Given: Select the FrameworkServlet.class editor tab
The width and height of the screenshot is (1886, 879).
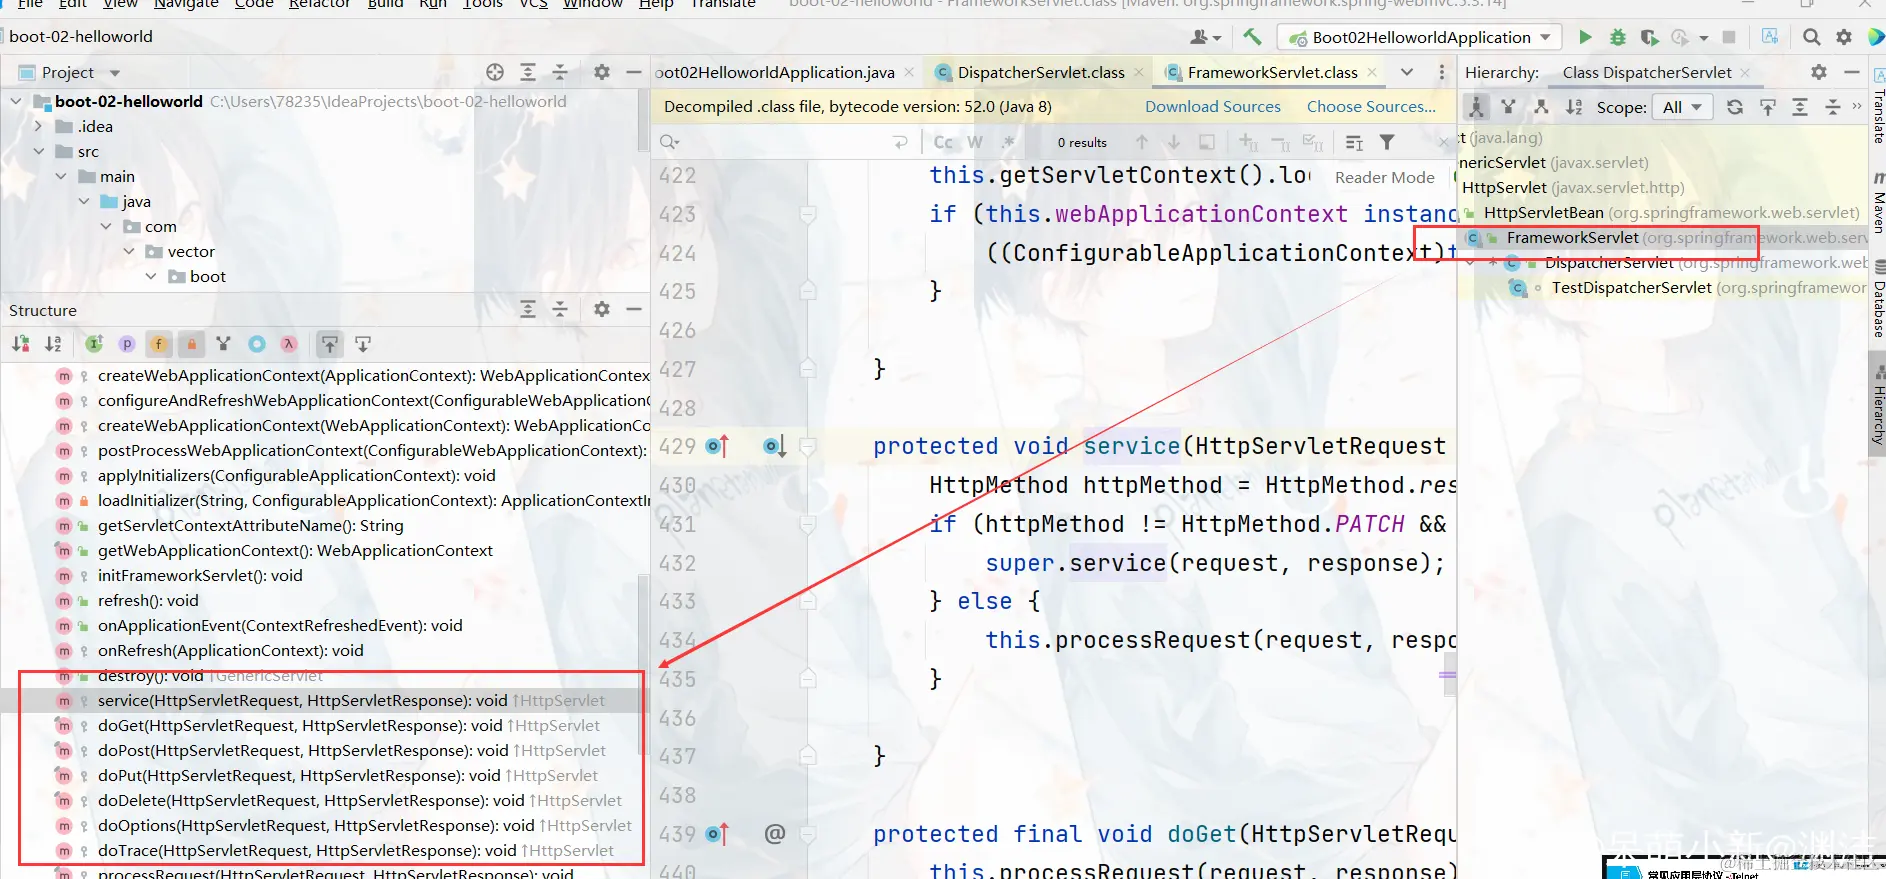Looking at the screenshot, I should 1272,72.
